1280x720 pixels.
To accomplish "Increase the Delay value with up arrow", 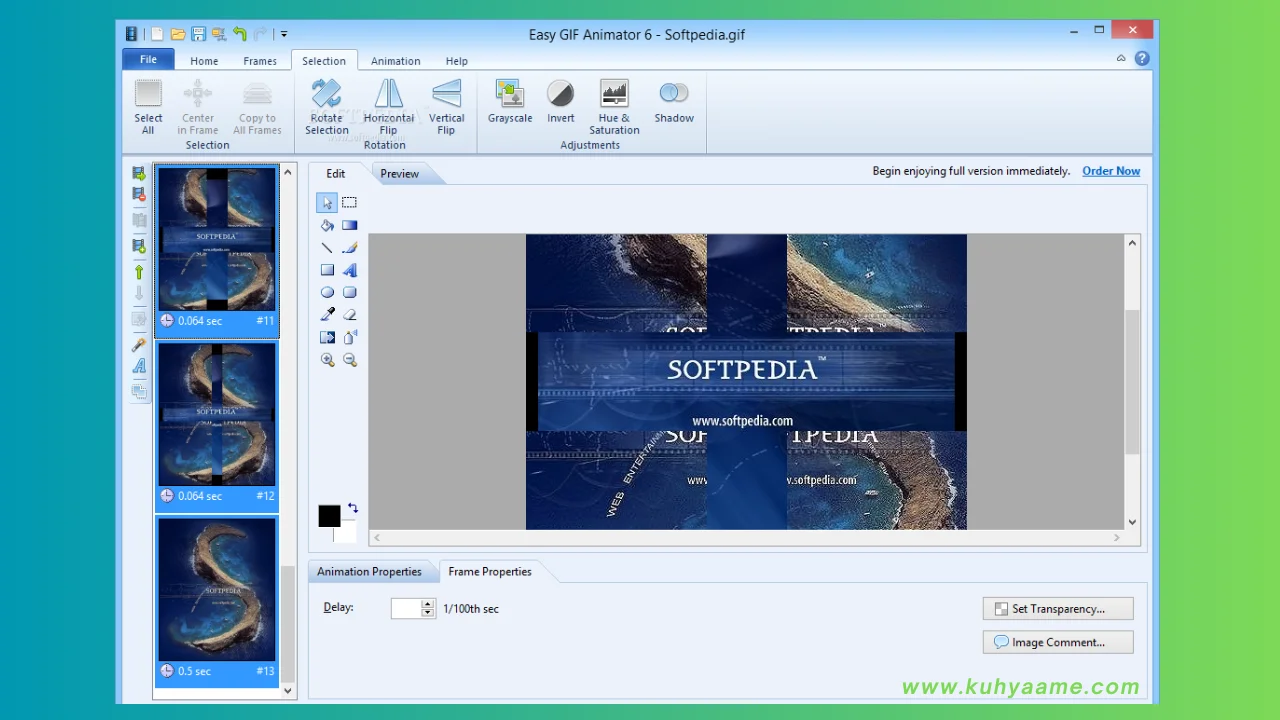I will [x=428, y=603].
